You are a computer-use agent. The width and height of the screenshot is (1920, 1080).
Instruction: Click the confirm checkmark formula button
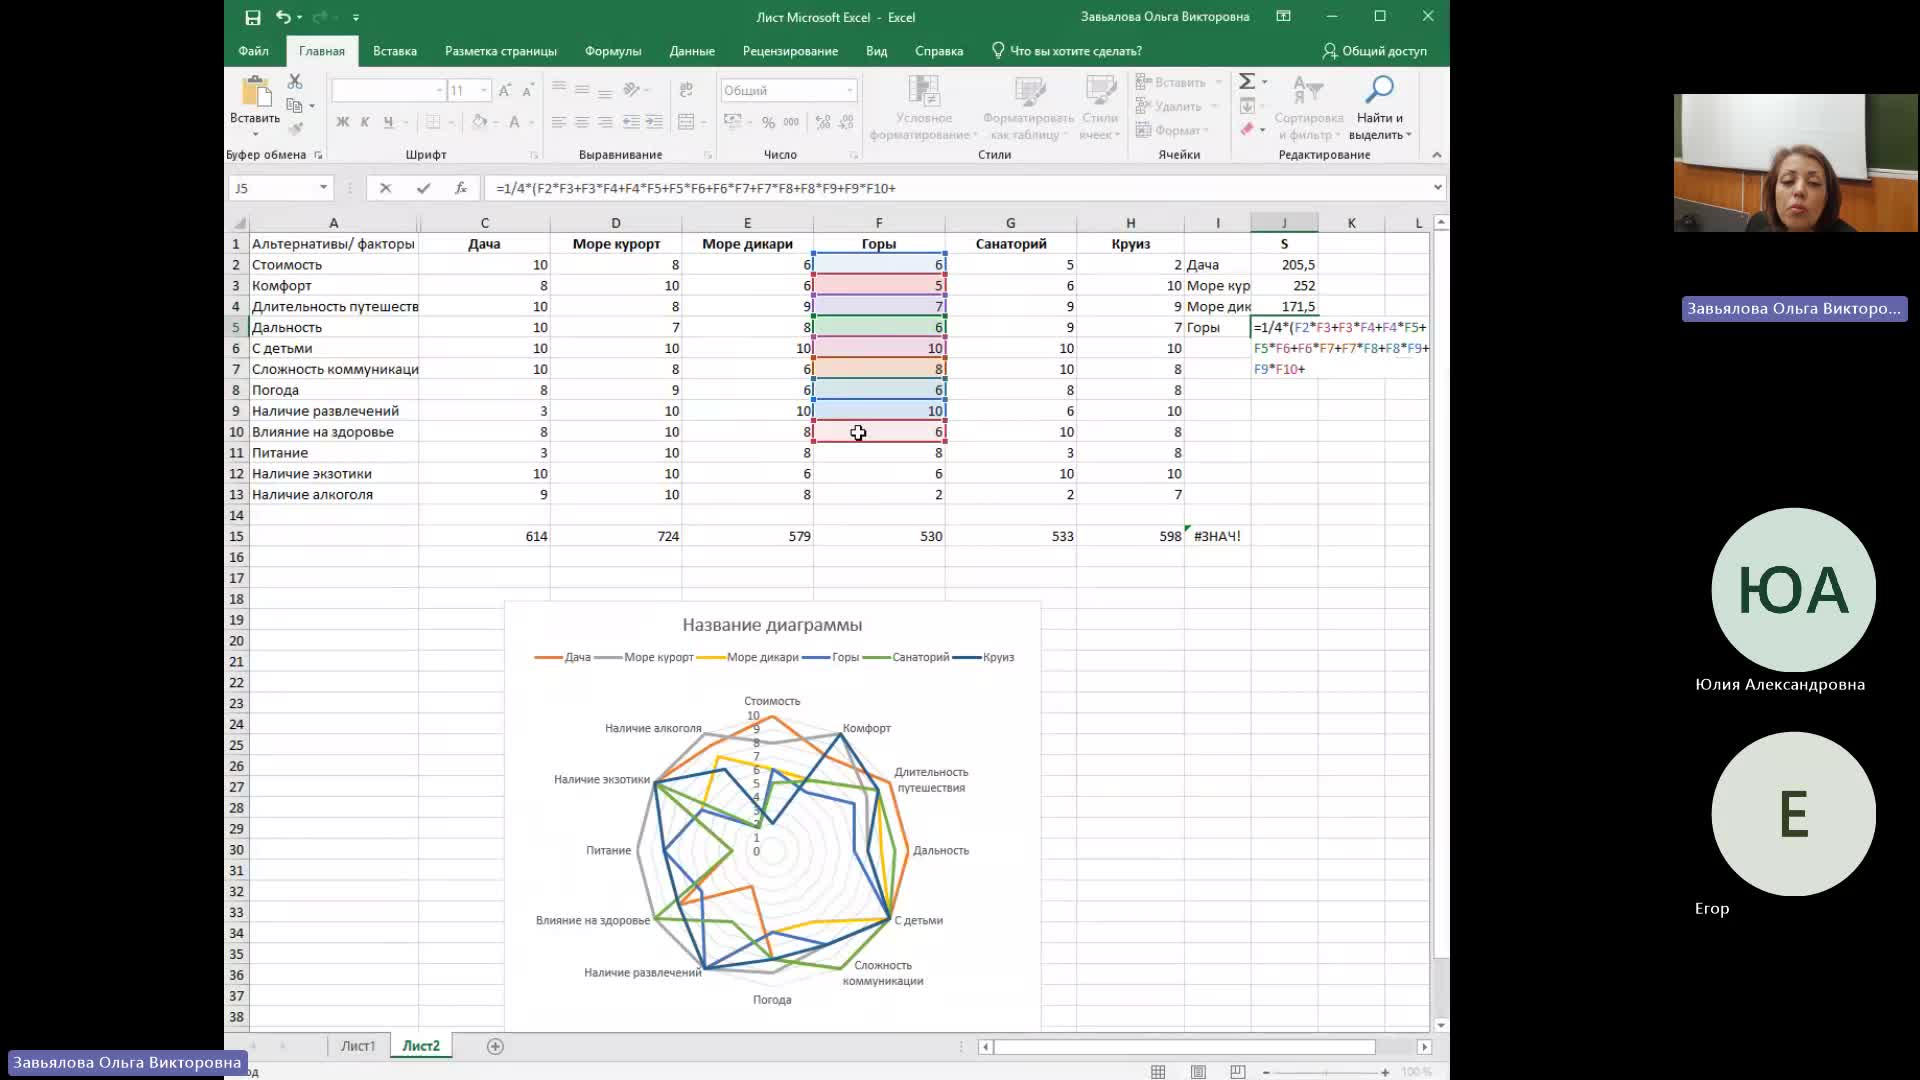pos(423,187)
